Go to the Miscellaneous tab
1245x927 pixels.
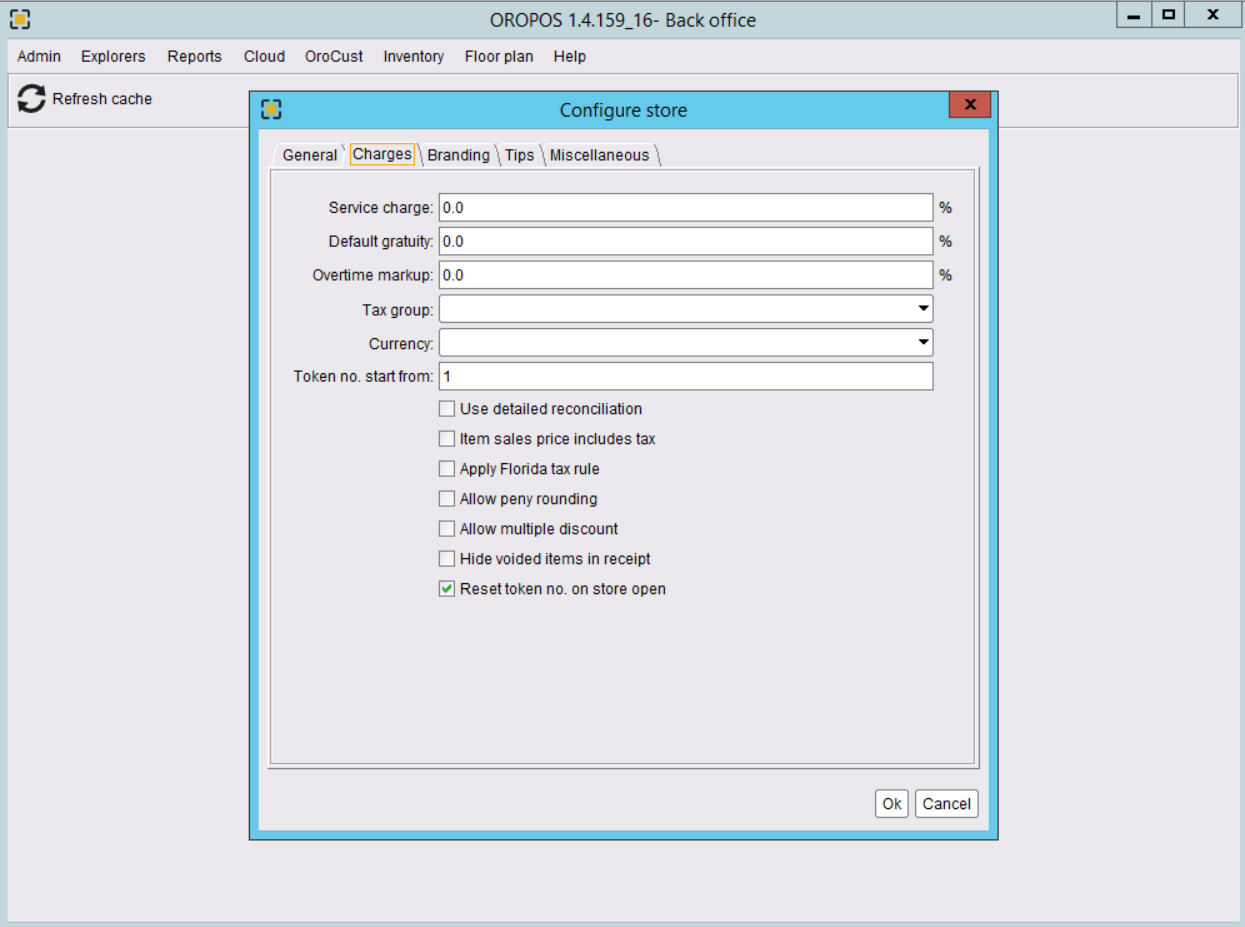click(x=599, y=155)
